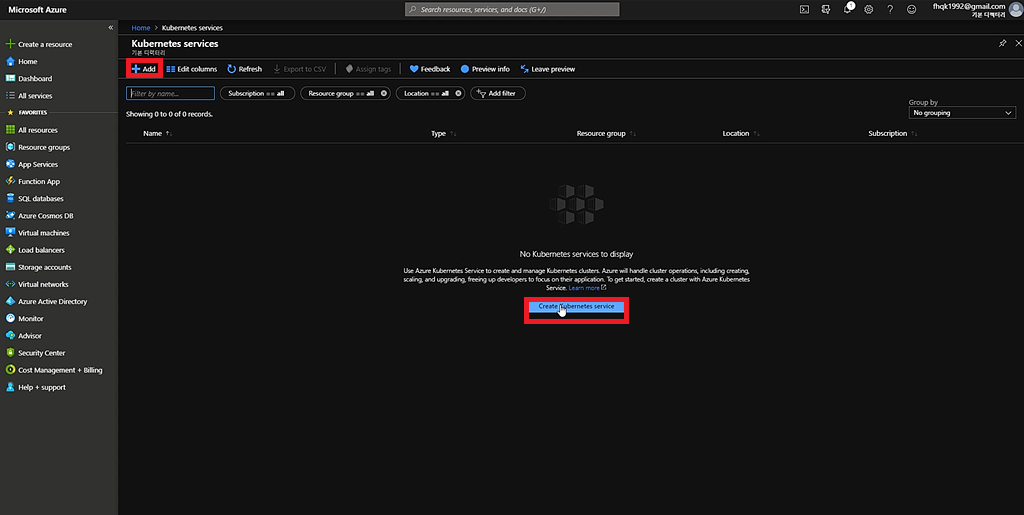Collapse the left sidebar menu
The width and height of the screenshot is (1024, 515).
click(x=110, y=27)
